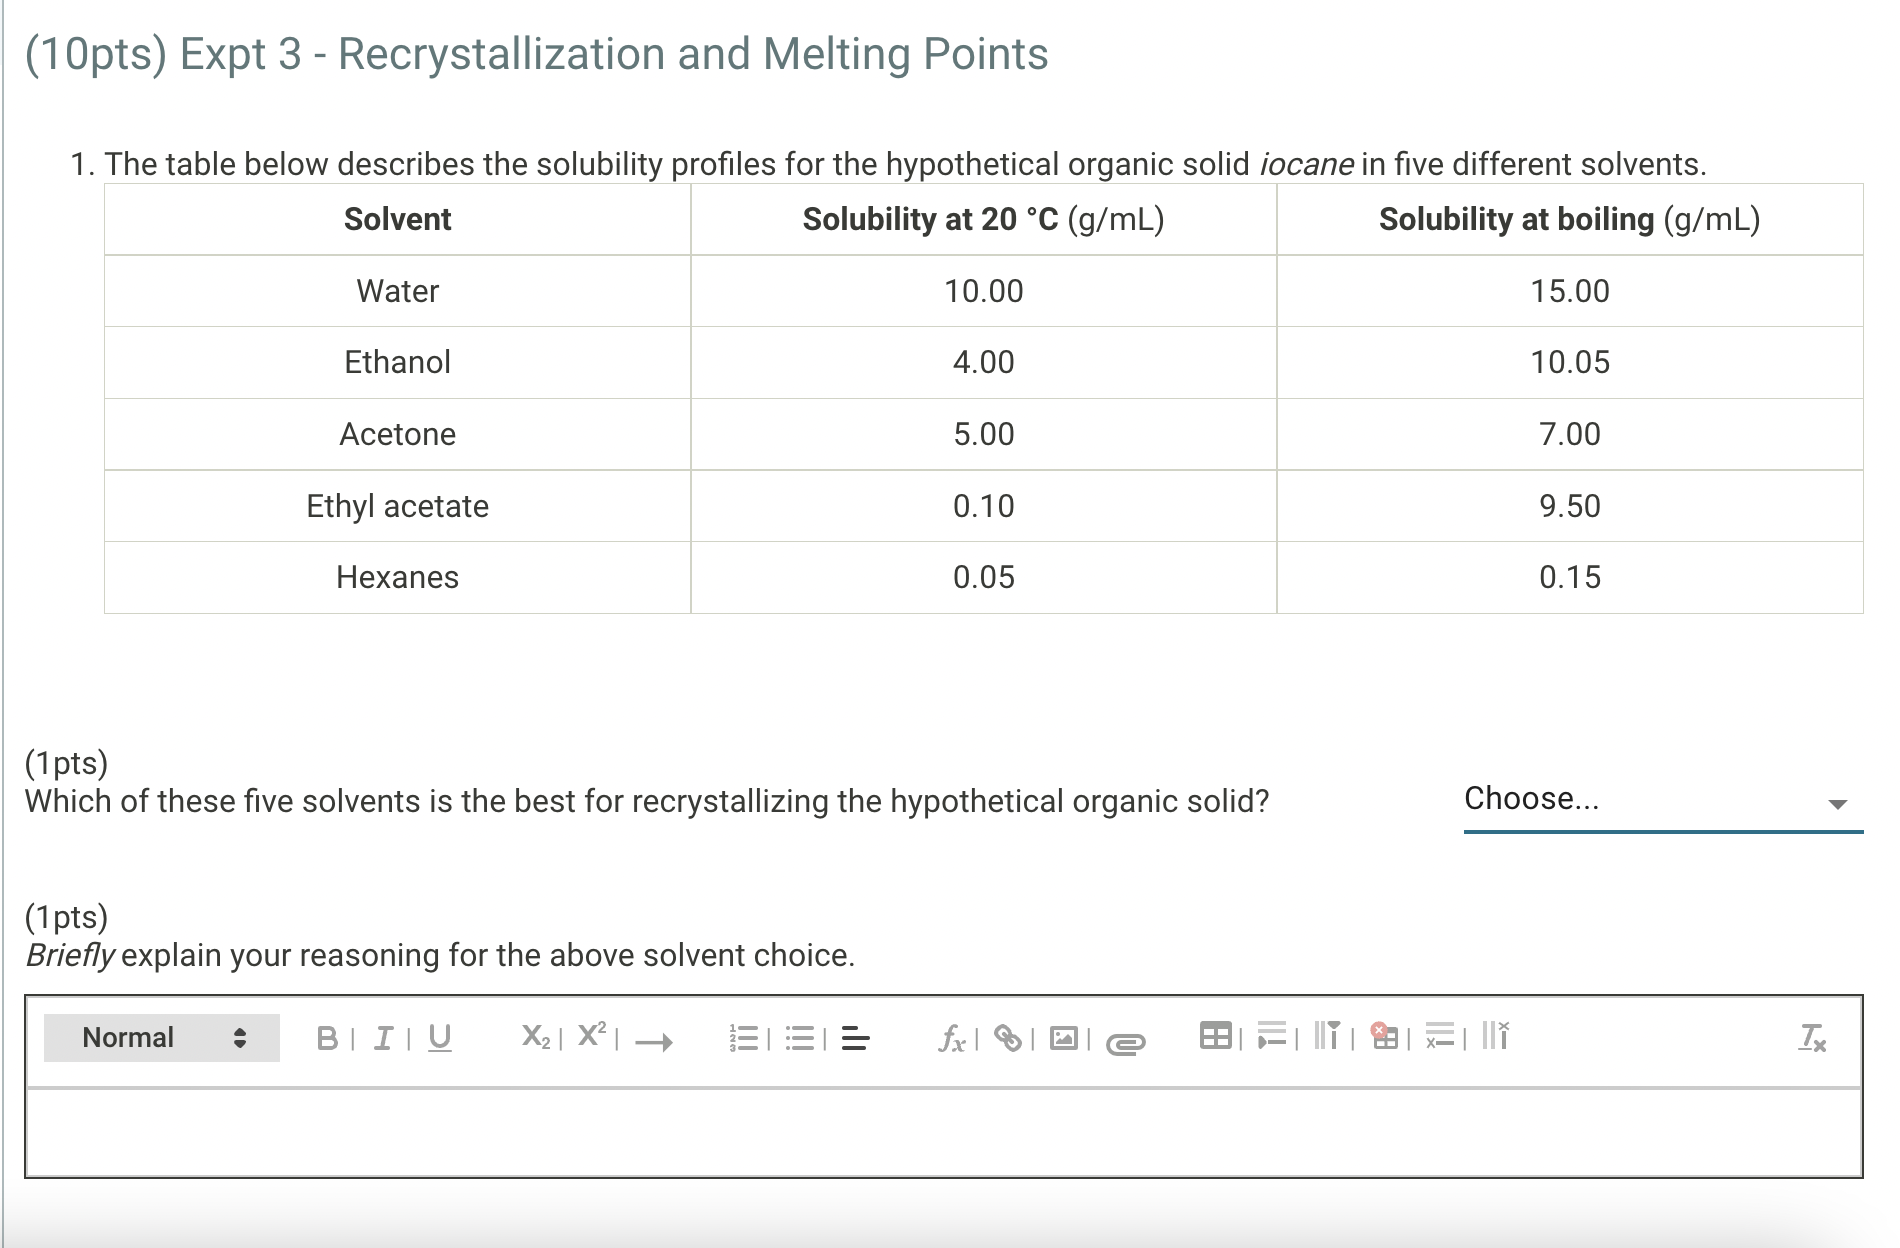Toggle underline text formatting
The image size is (1900, 1248).
click(440, 1038)
